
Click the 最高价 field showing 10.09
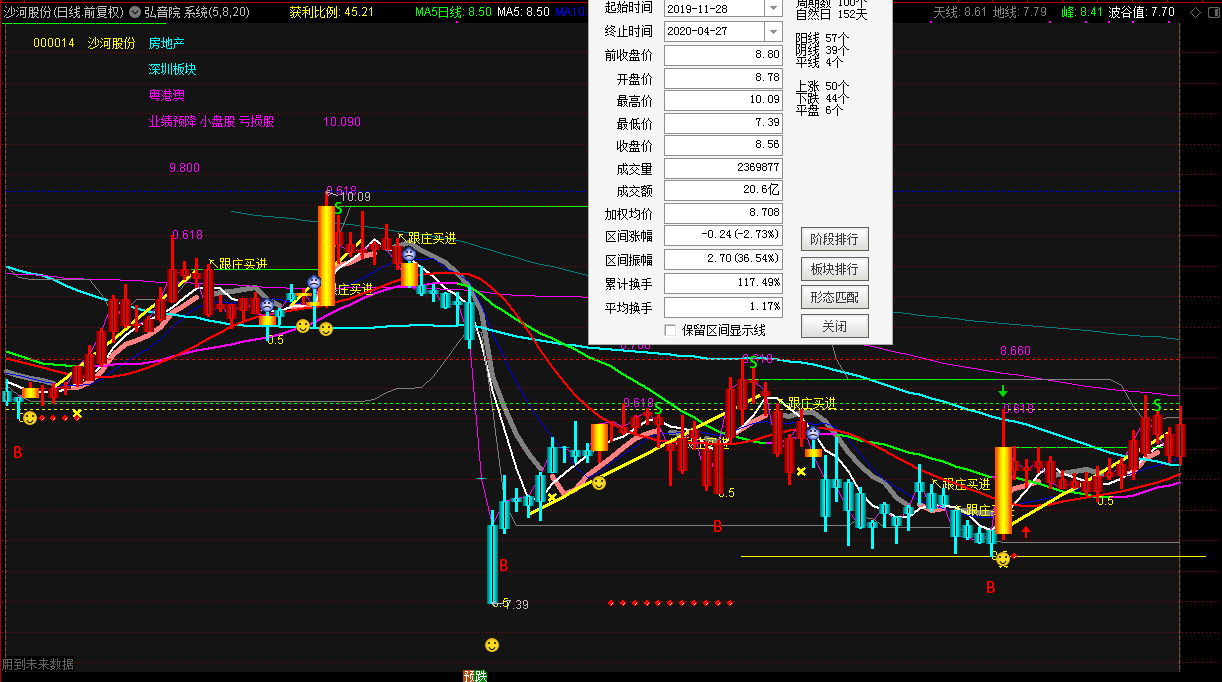tap(724, 100)
